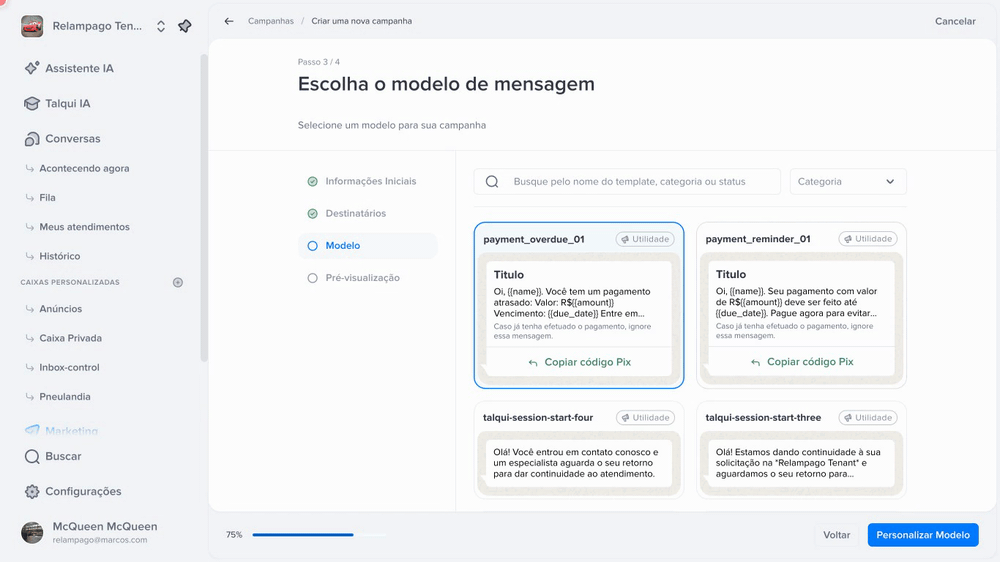
Task: Open Histórico conversations
Action: pyautogui.click(x=59, y=256)
